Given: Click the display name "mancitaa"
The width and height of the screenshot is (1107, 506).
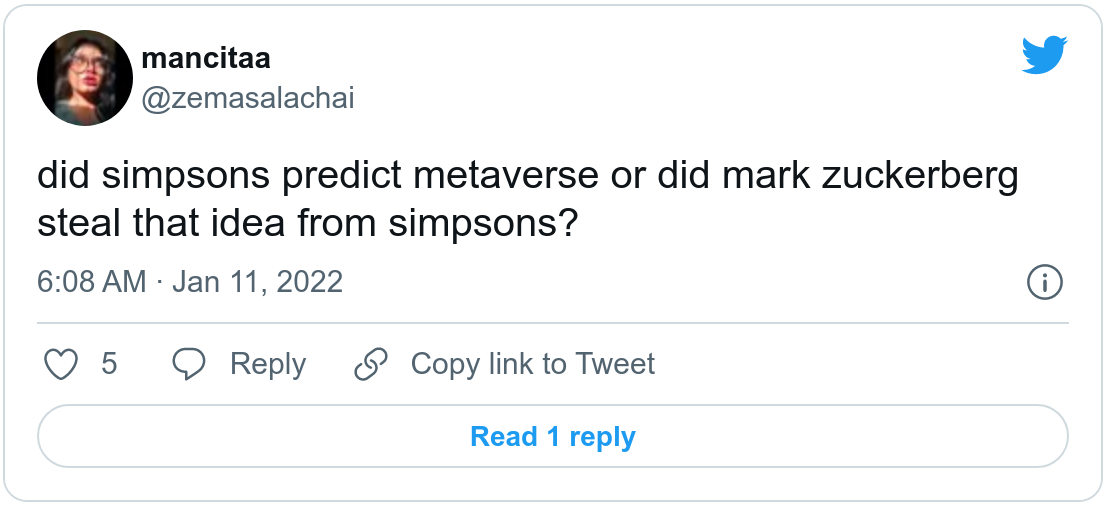Looking at the screenshot, I should tap(204, 58).
